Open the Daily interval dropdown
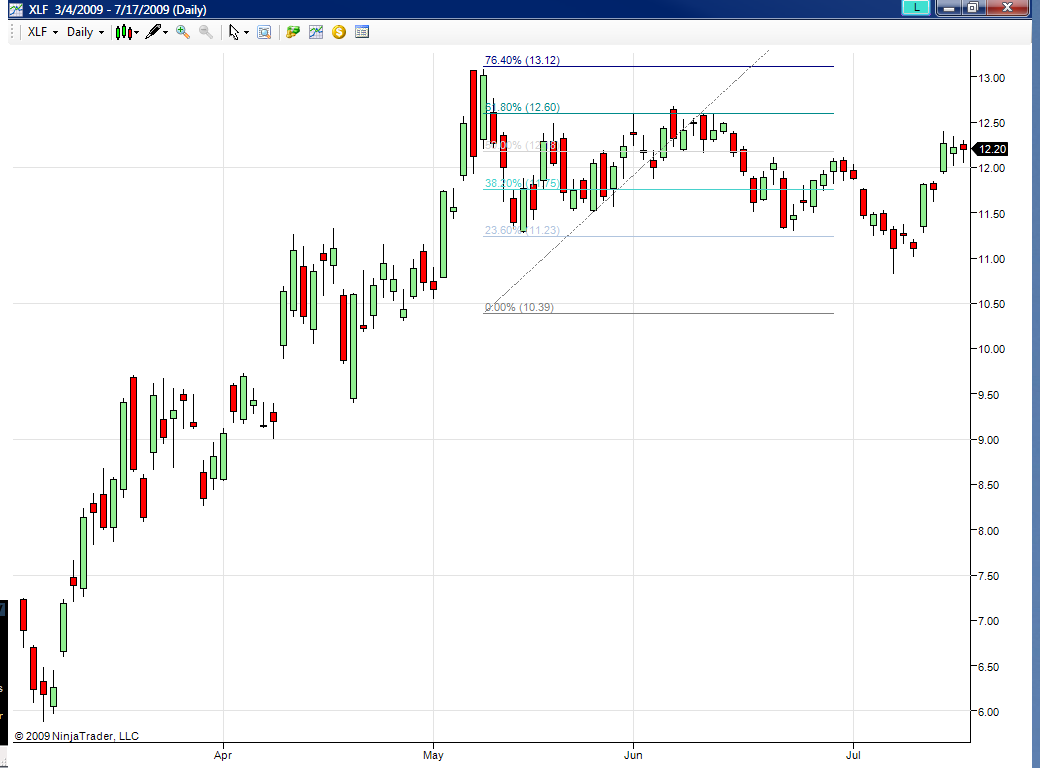 coord(86,32)
